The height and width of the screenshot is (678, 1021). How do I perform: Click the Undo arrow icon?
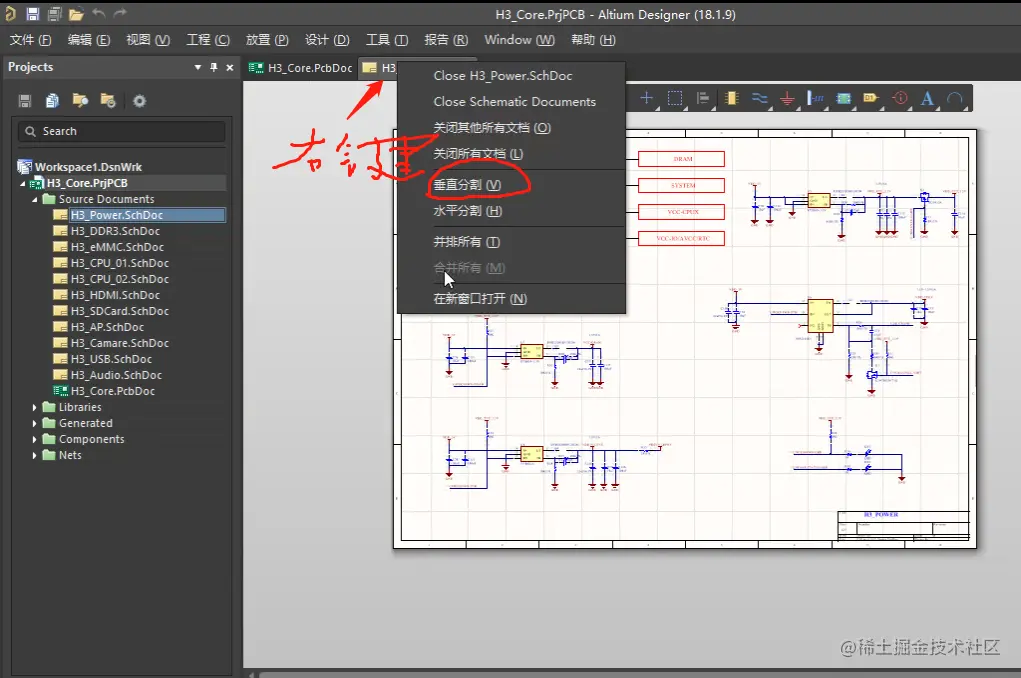(98, 13)
